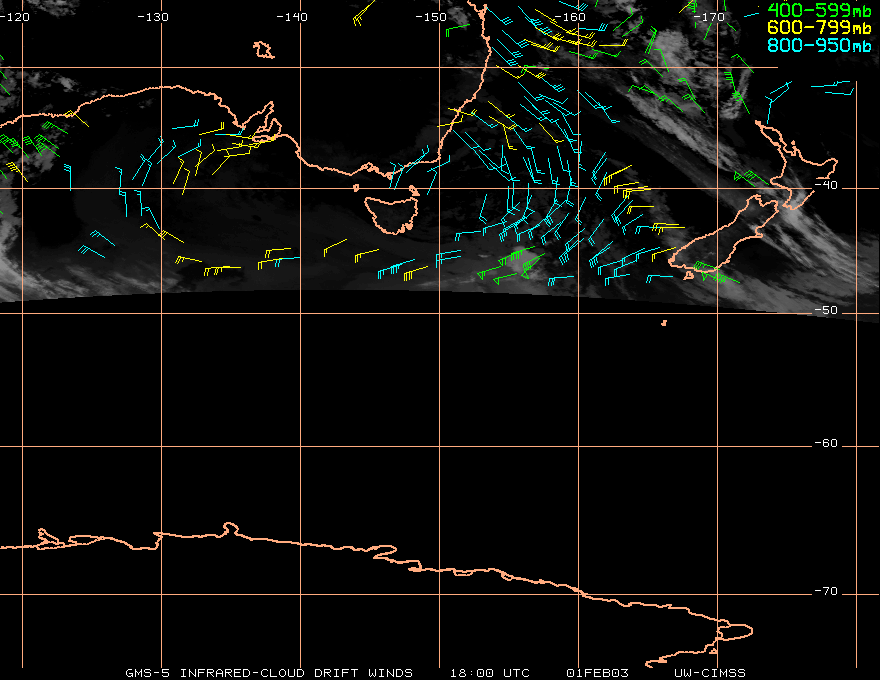Click the -140 longitude label
This screenshot has width=880, height=680.
point(292,17)
